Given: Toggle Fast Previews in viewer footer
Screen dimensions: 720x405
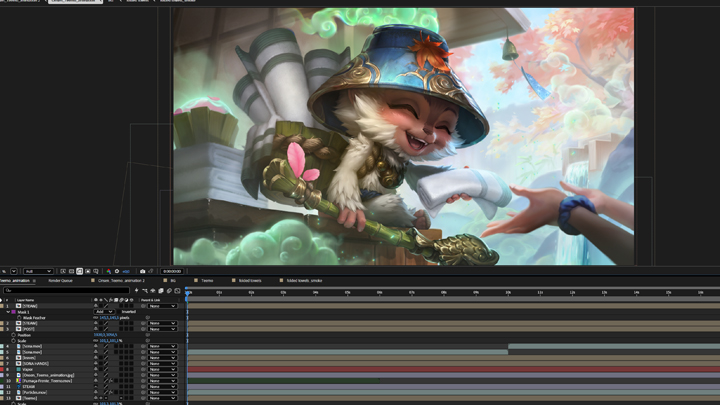Looking at the screenshot, I should pyautogui.click(x=63, y=271).
